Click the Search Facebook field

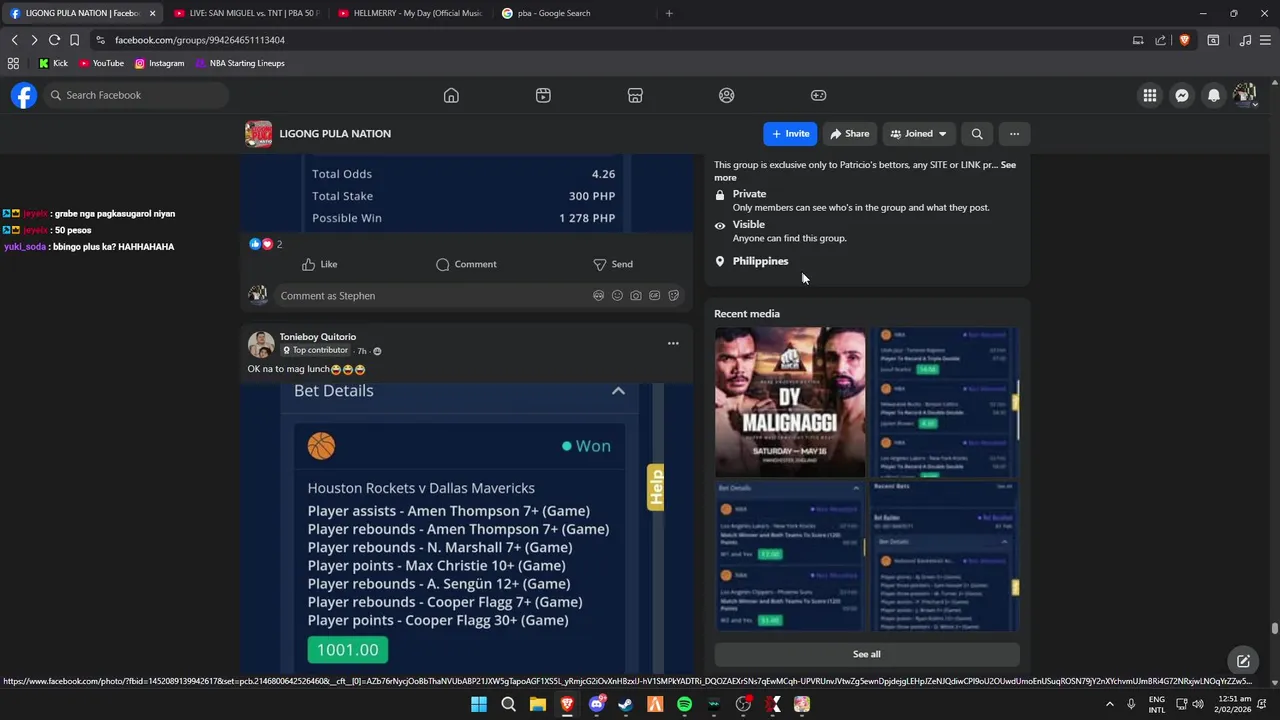point(136,95)
